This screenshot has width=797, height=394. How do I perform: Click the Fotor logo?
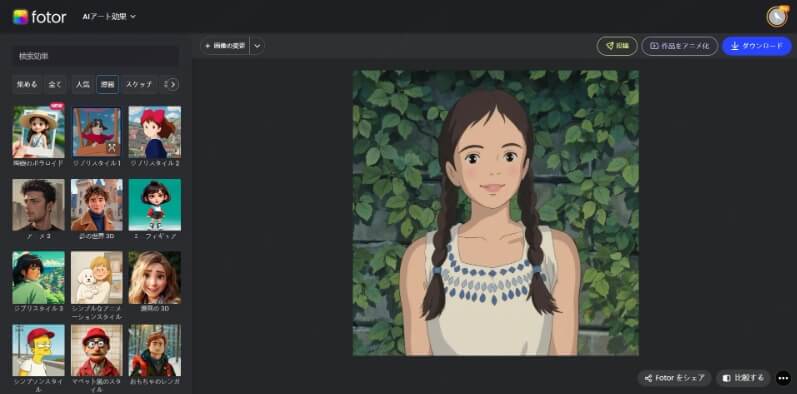[40, 17]
